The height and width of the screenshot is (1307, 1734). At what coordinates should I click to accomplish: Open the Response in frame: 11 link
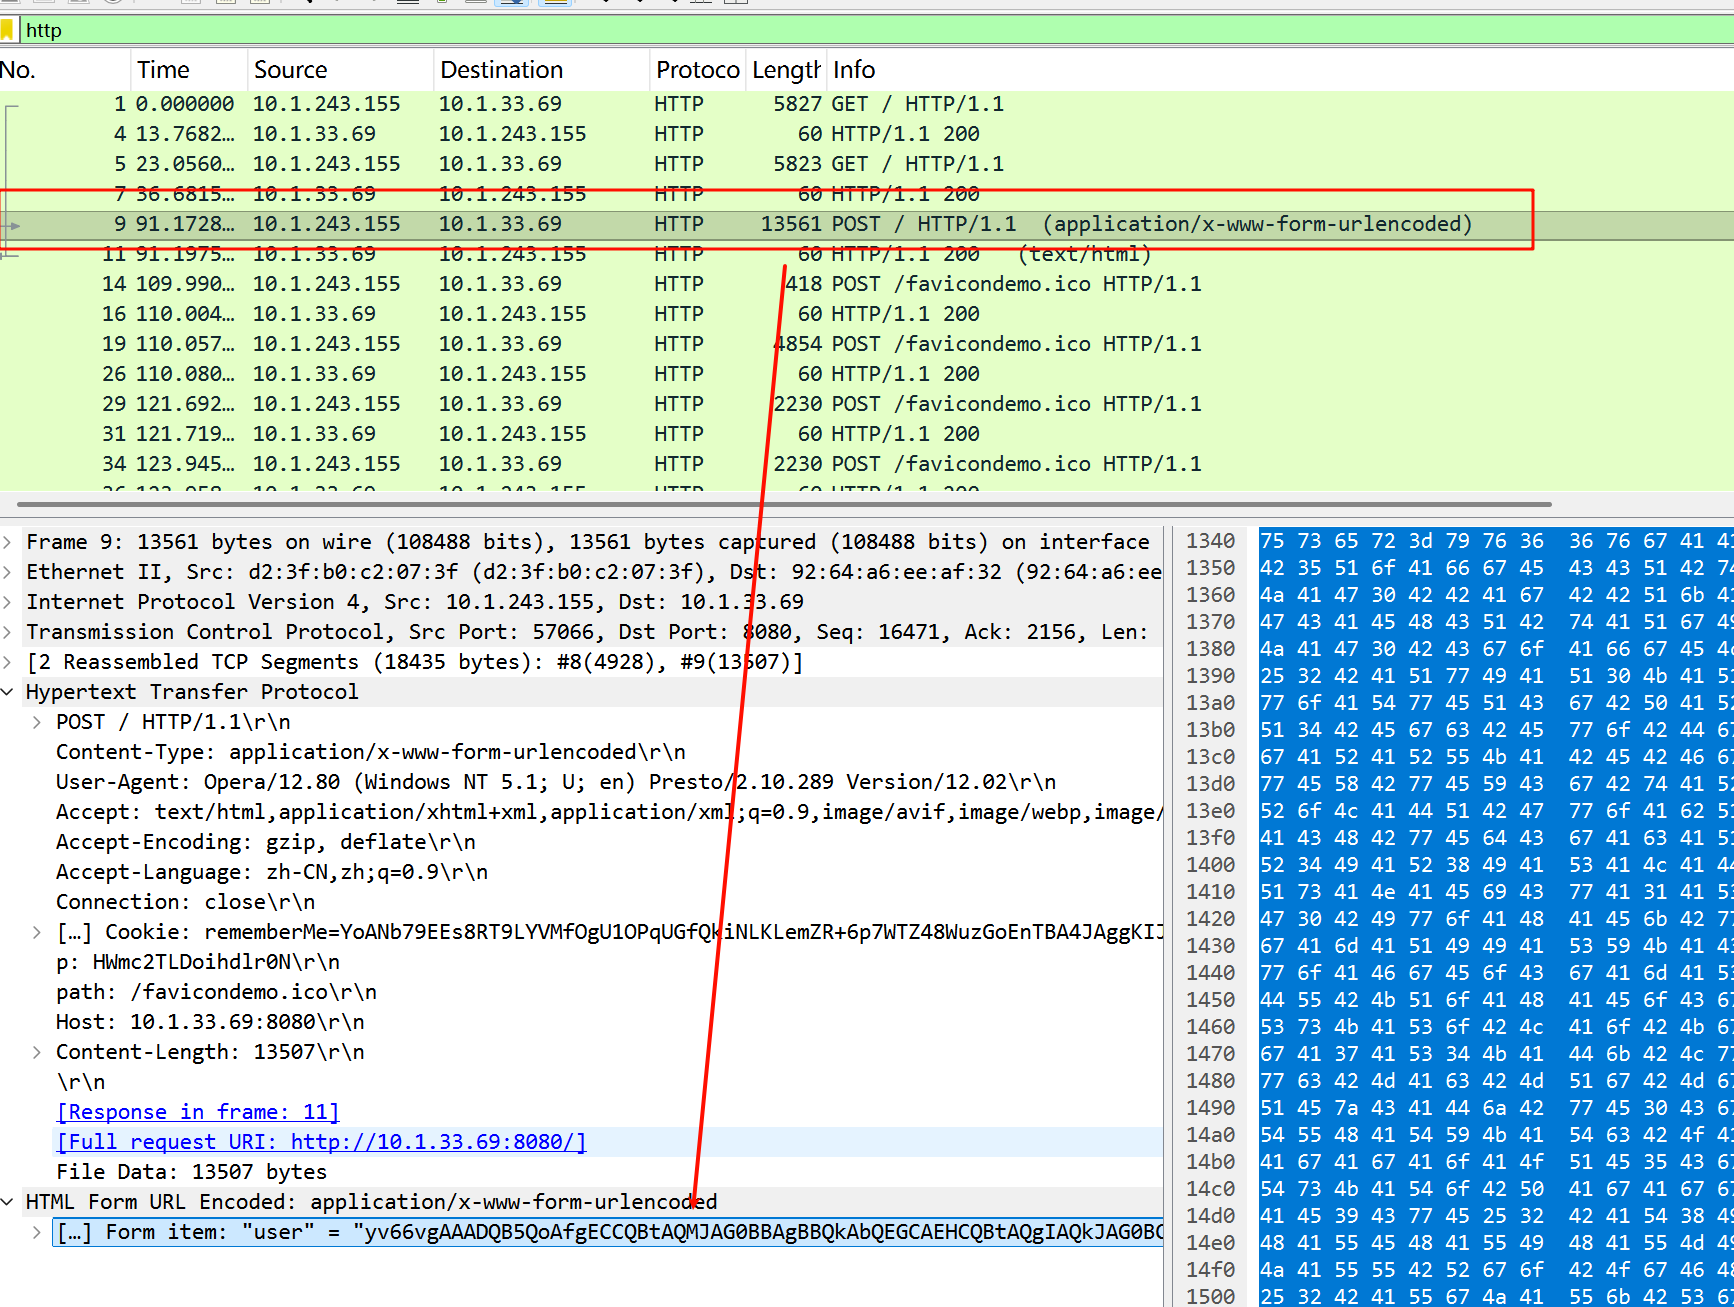(198, 1112)
